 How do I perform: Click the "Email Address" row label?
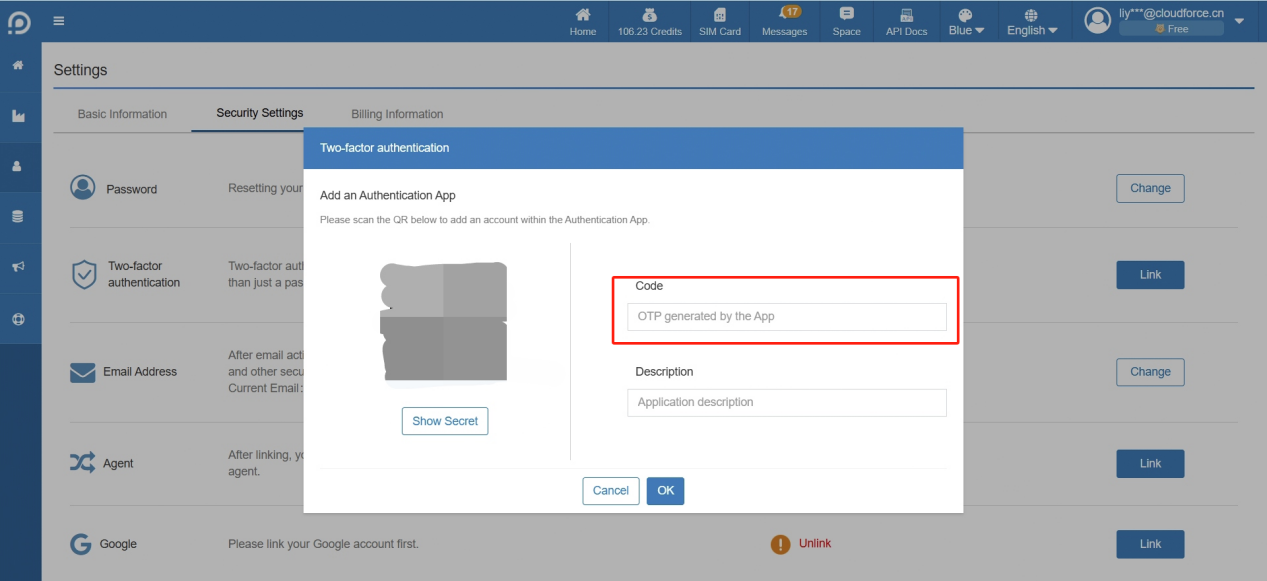pyautogui.click(x=140, y=372)
